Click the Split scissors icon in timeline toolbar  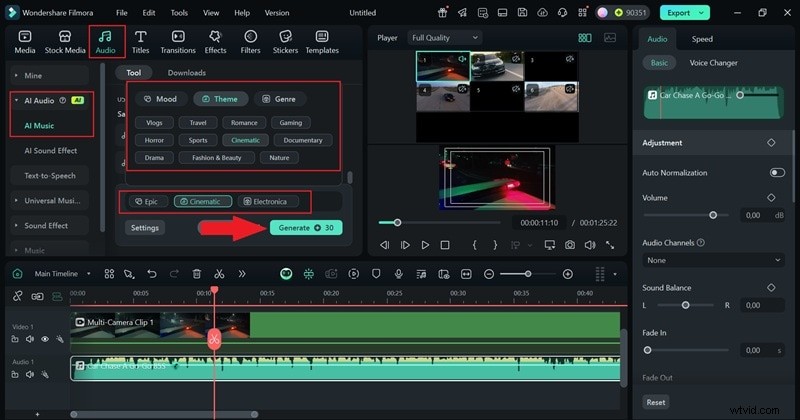click(x=219, y=273)
